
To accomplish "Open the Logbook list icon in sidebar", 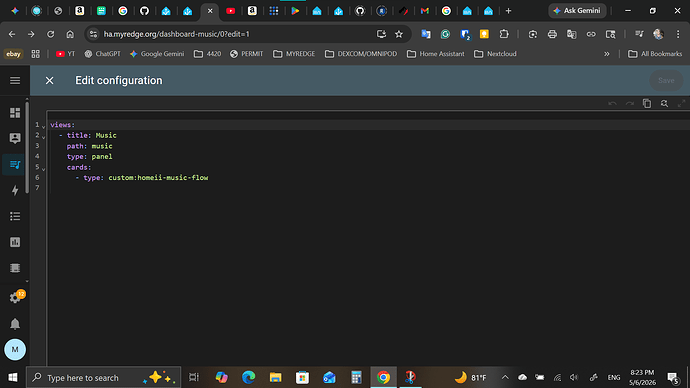I will click(15, 216).
